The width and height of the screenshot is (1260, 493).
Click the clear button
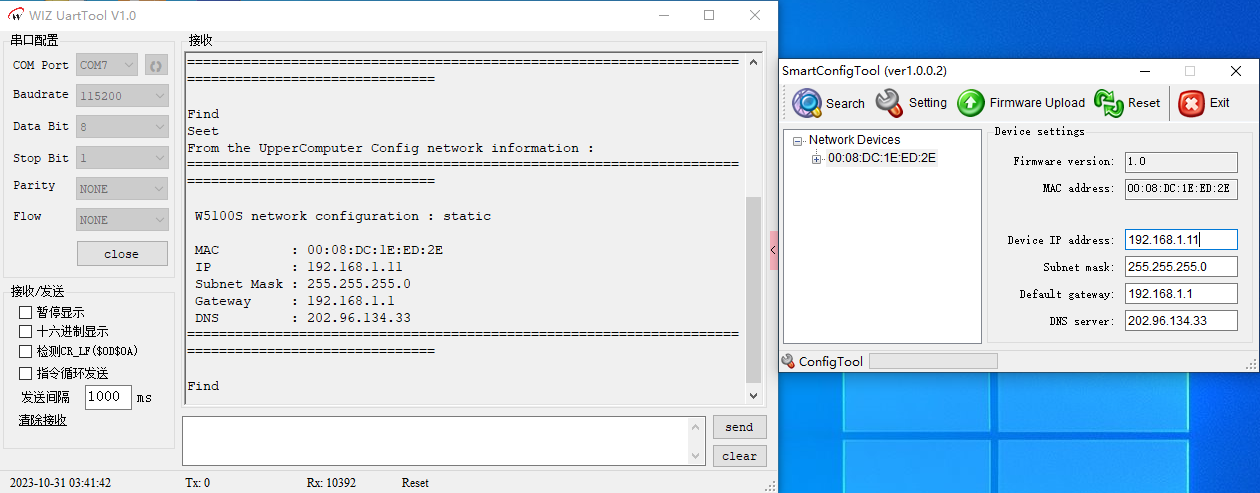739,456
